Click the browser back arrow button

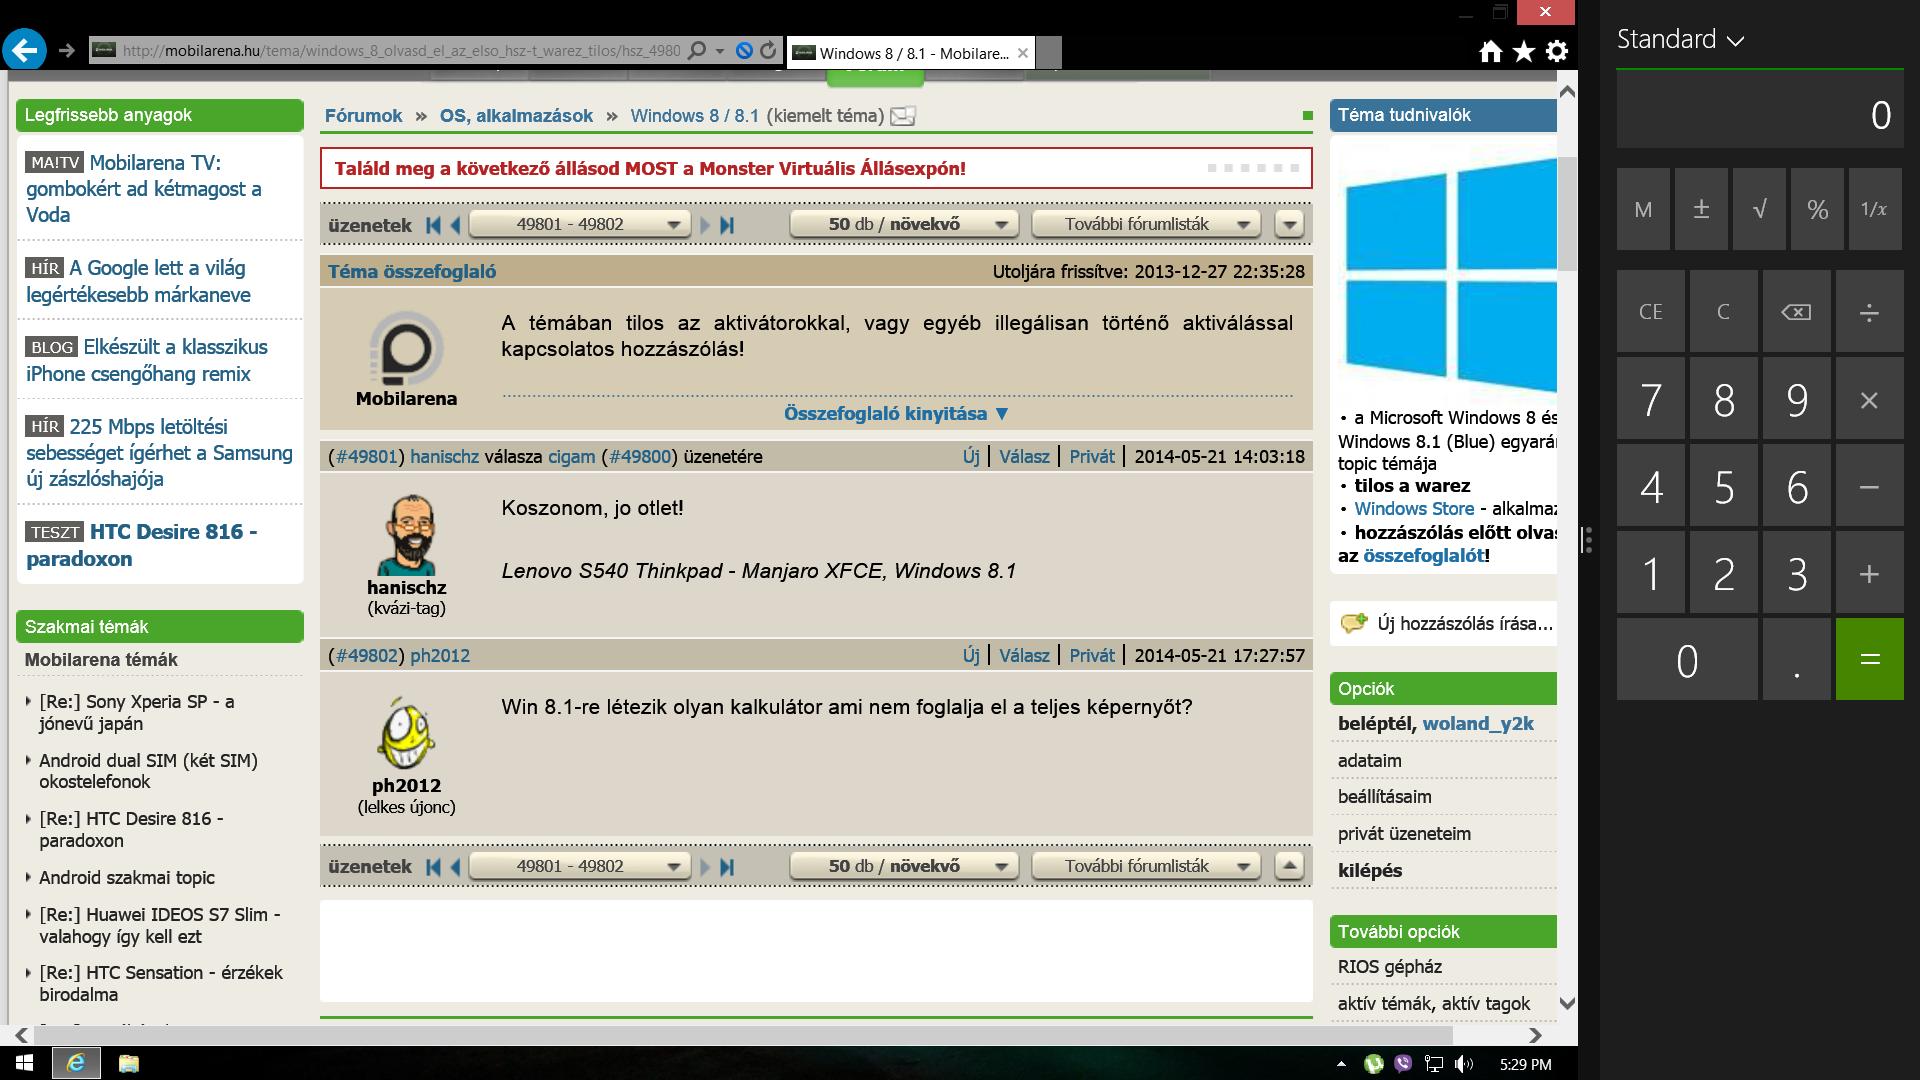(24, 50)
